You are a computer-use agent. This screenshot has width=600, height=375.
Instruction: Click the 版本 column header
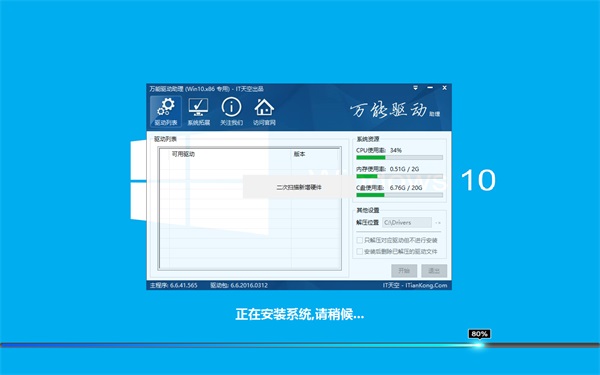[315, 154]
